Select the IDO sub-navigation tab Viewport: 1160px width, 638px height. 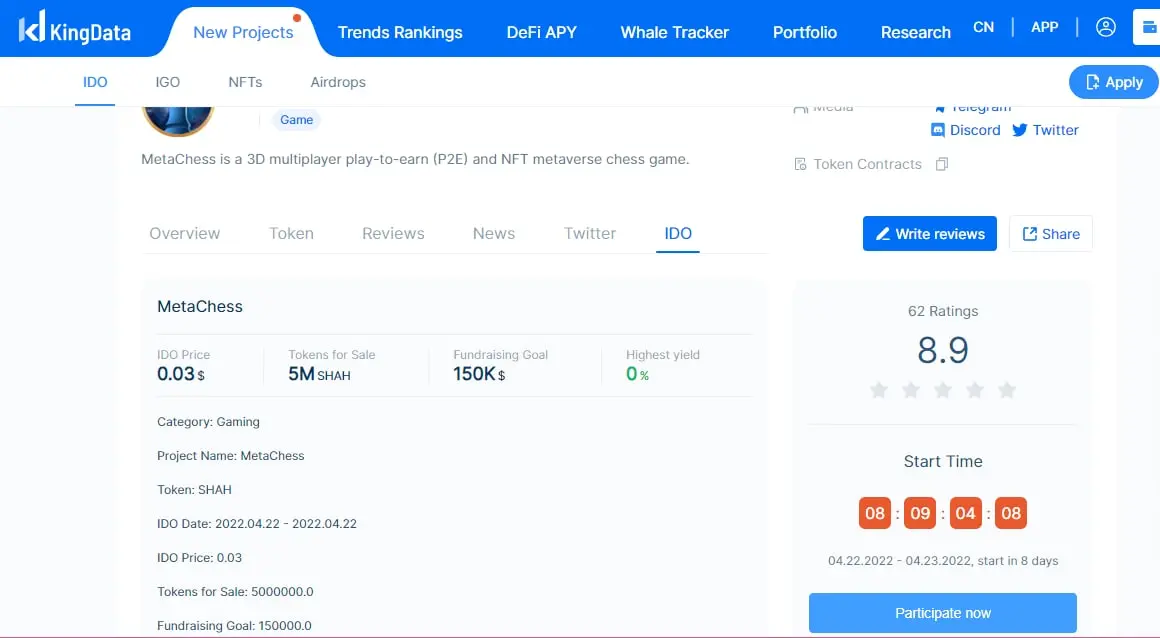95,82
